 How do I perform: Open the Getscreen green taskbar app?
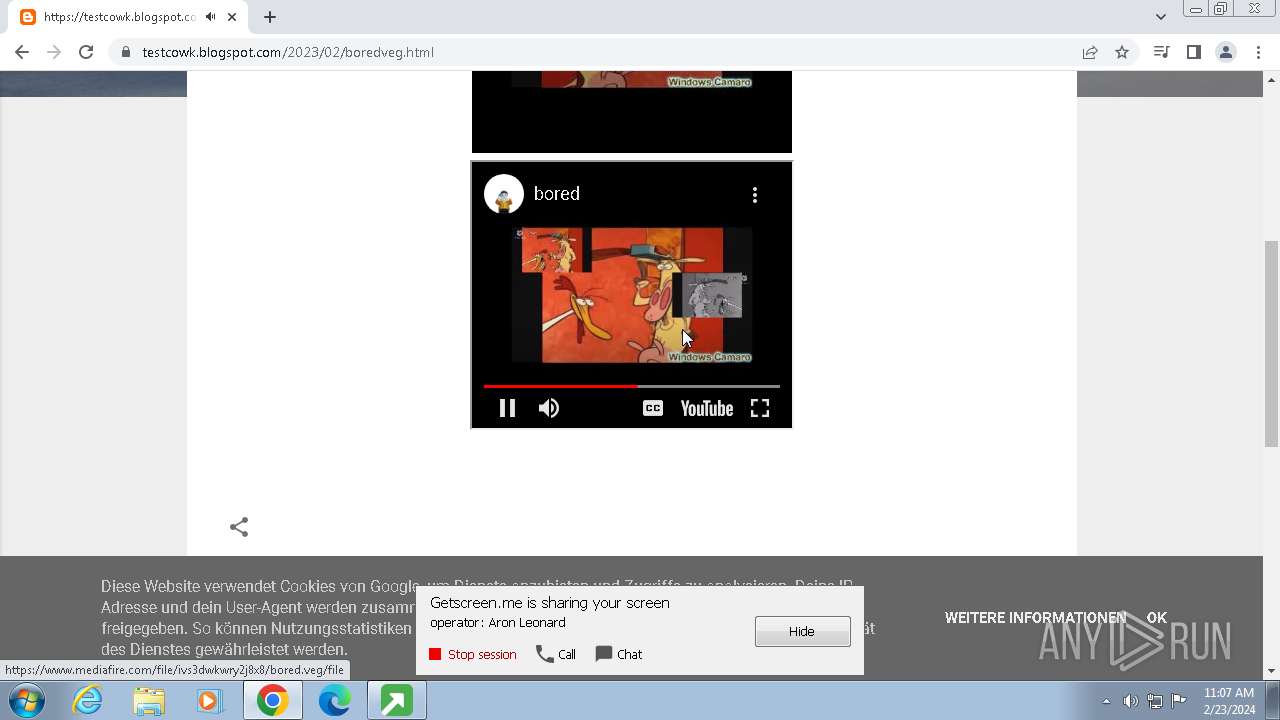(396, 701)
